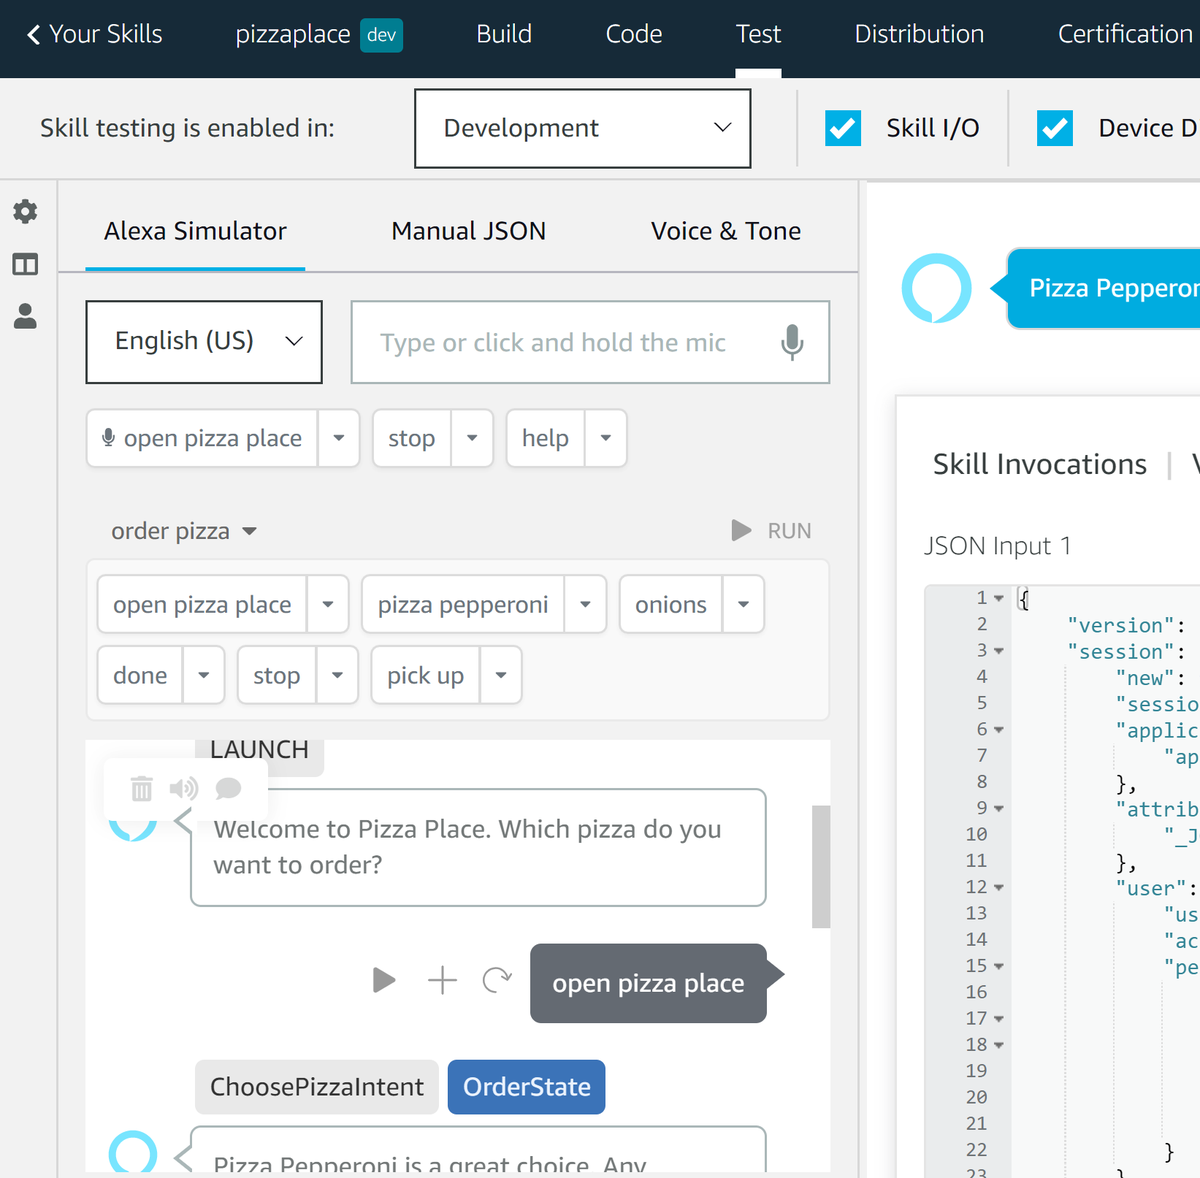Click the pizza pepperoni sequence chip
The width and height of the screenshot is (1200, 1178).
(x=463, y=604)
